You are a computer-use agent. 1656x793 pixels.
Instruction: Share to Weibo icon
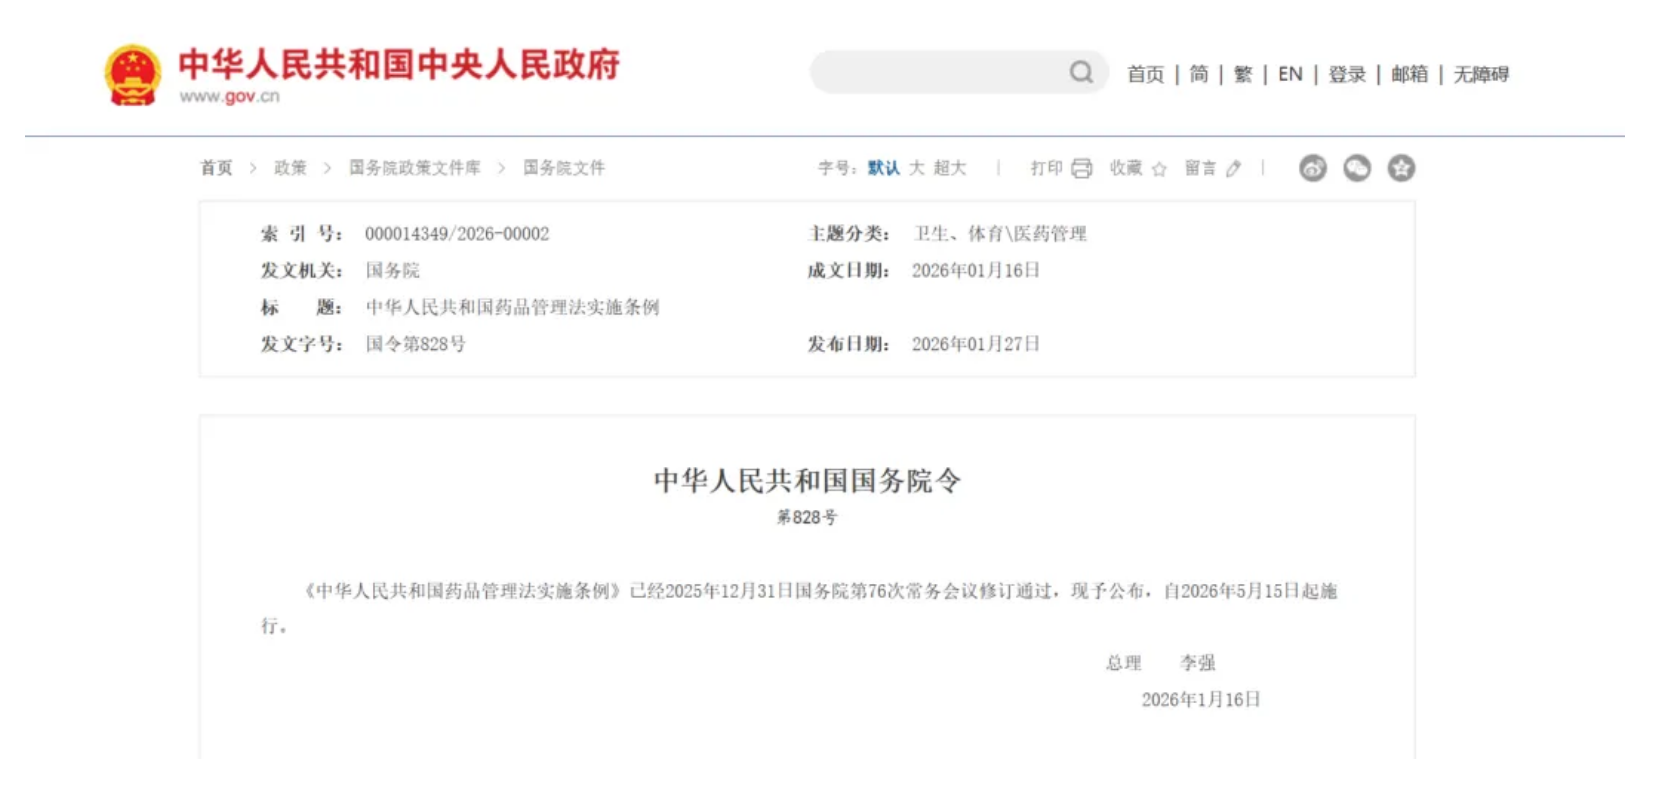(x=1313, y=168)
